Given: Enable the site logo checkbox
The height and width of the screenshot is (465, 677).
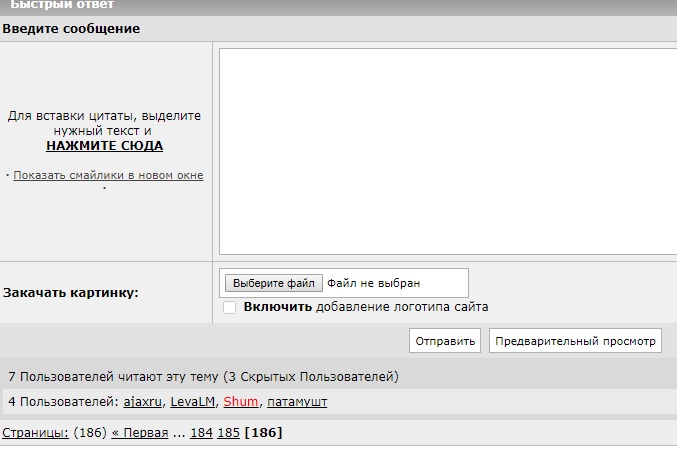Looking at the screenshot, I should coord(229,307).
